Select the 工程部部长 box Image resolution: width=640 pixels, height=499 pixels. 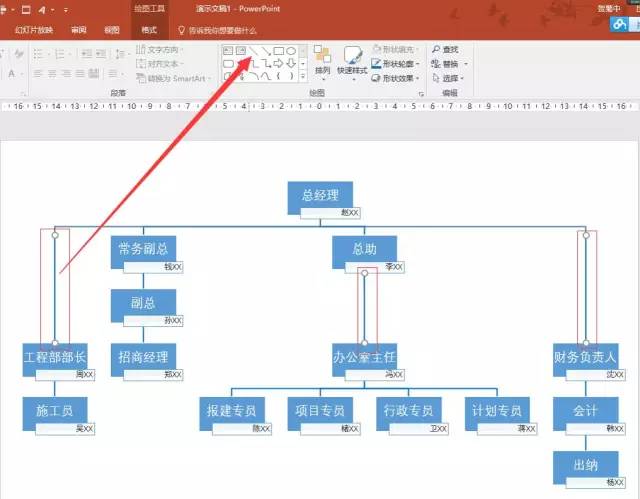pyautogui.click(x=55, y=359)
